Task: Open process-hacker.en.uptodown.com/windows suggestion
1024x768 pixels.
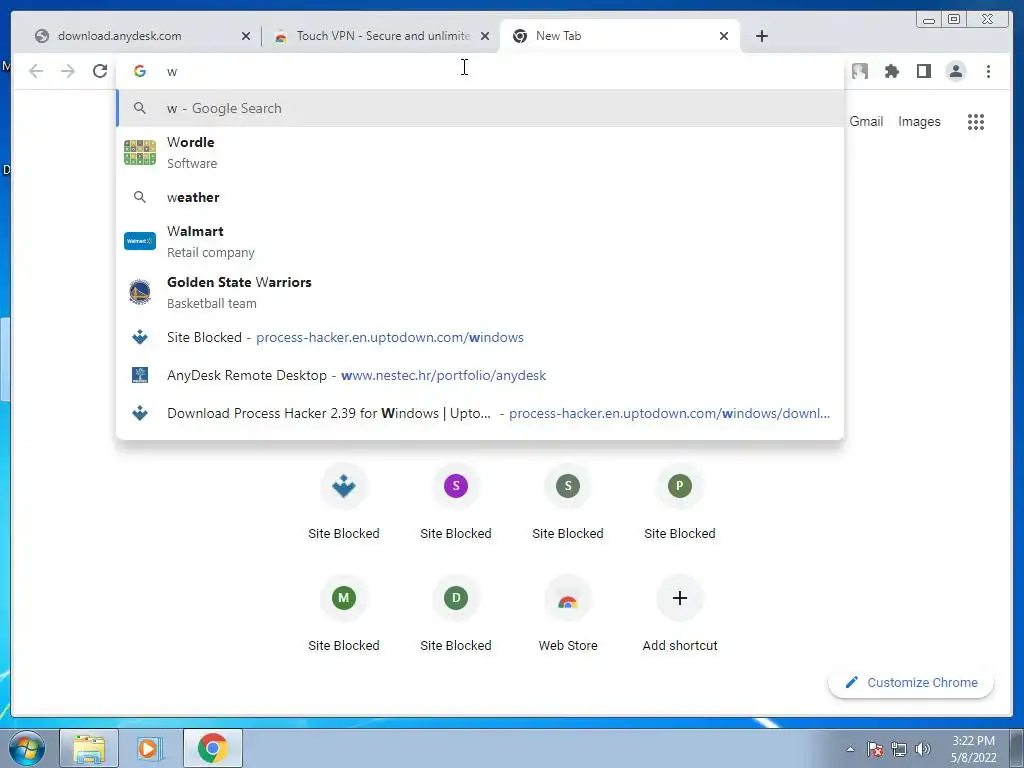Action: 480,338
